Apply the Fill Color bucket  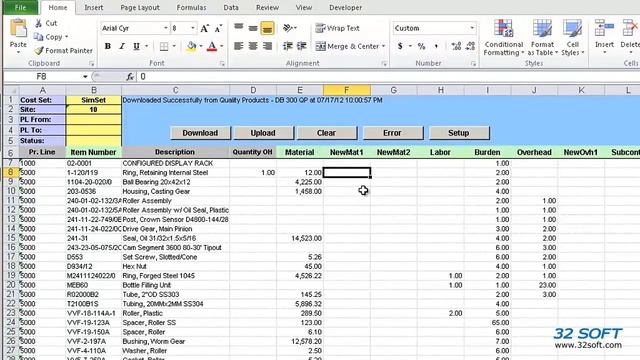pyautogui.click(x=191, y=46)
